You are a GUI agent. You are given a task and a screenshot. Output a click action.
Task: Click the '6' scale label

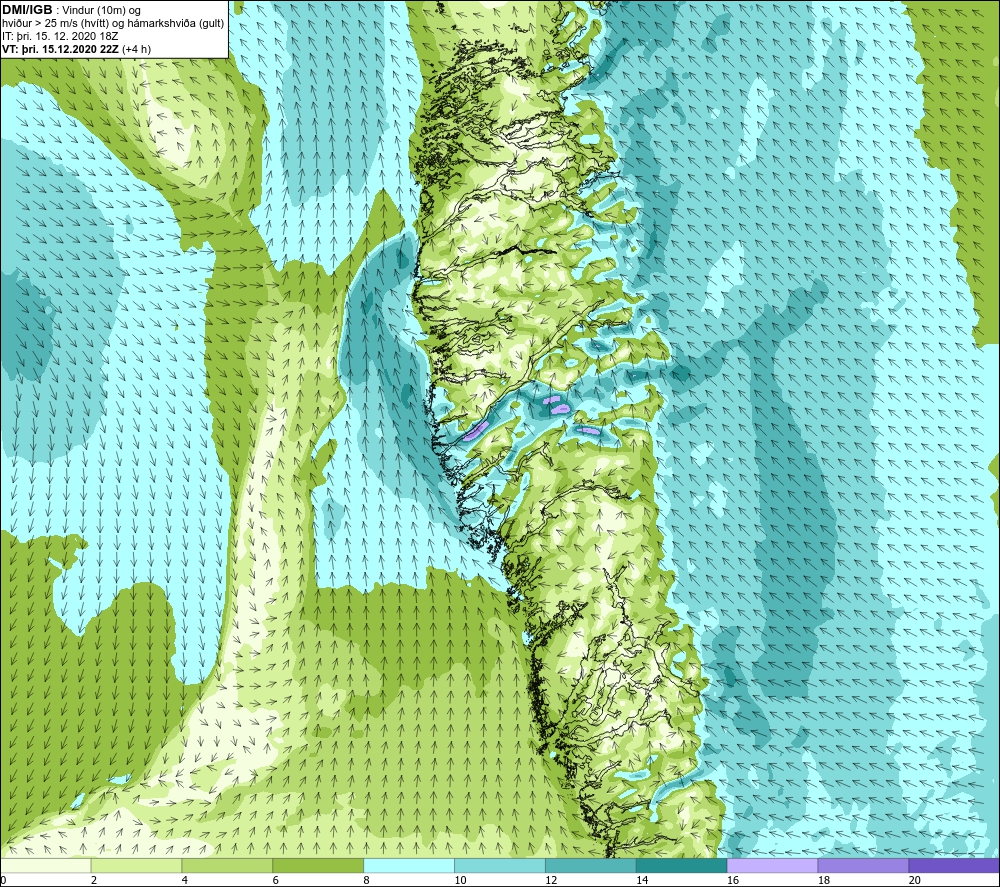[276, 880]
